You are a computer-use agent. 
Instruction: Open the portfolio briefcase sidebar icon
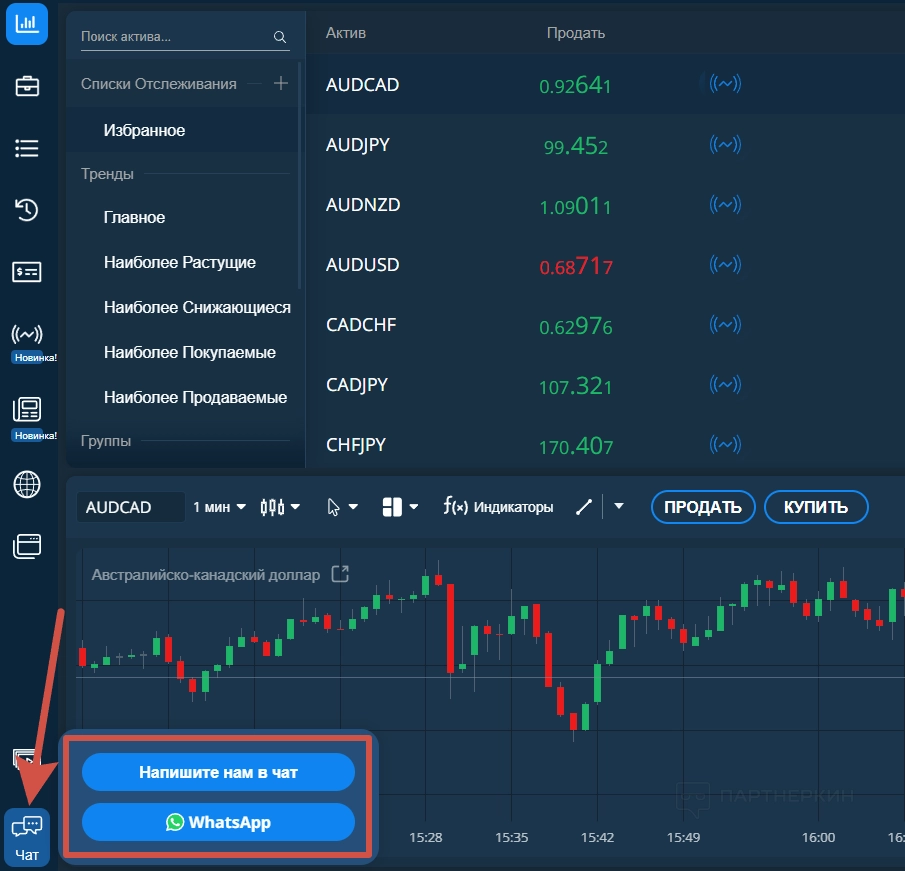[27, 87]
